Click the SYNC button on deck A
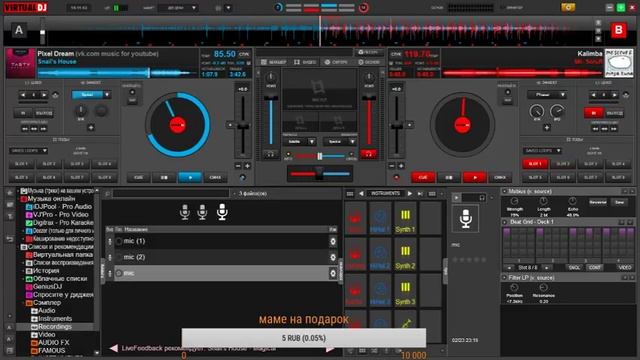 coord(215,178)
